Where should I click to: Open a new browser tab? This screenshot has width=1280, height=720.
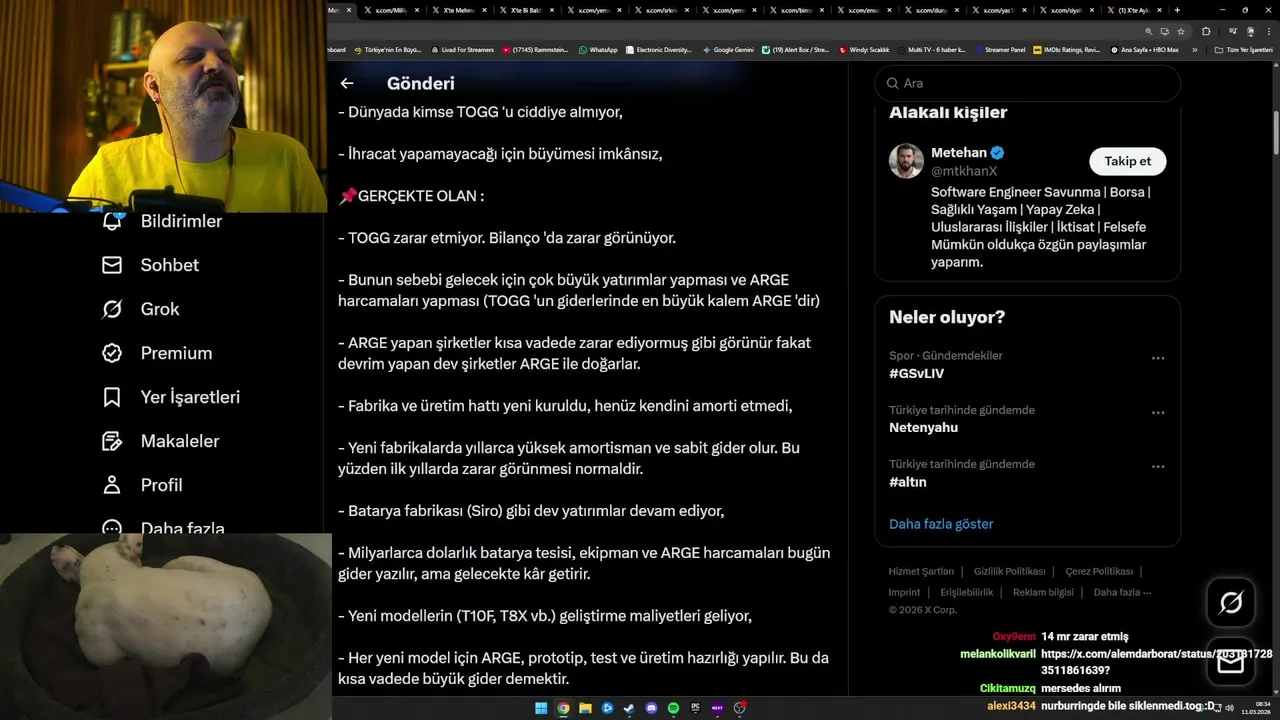[x=1177, y=10]
